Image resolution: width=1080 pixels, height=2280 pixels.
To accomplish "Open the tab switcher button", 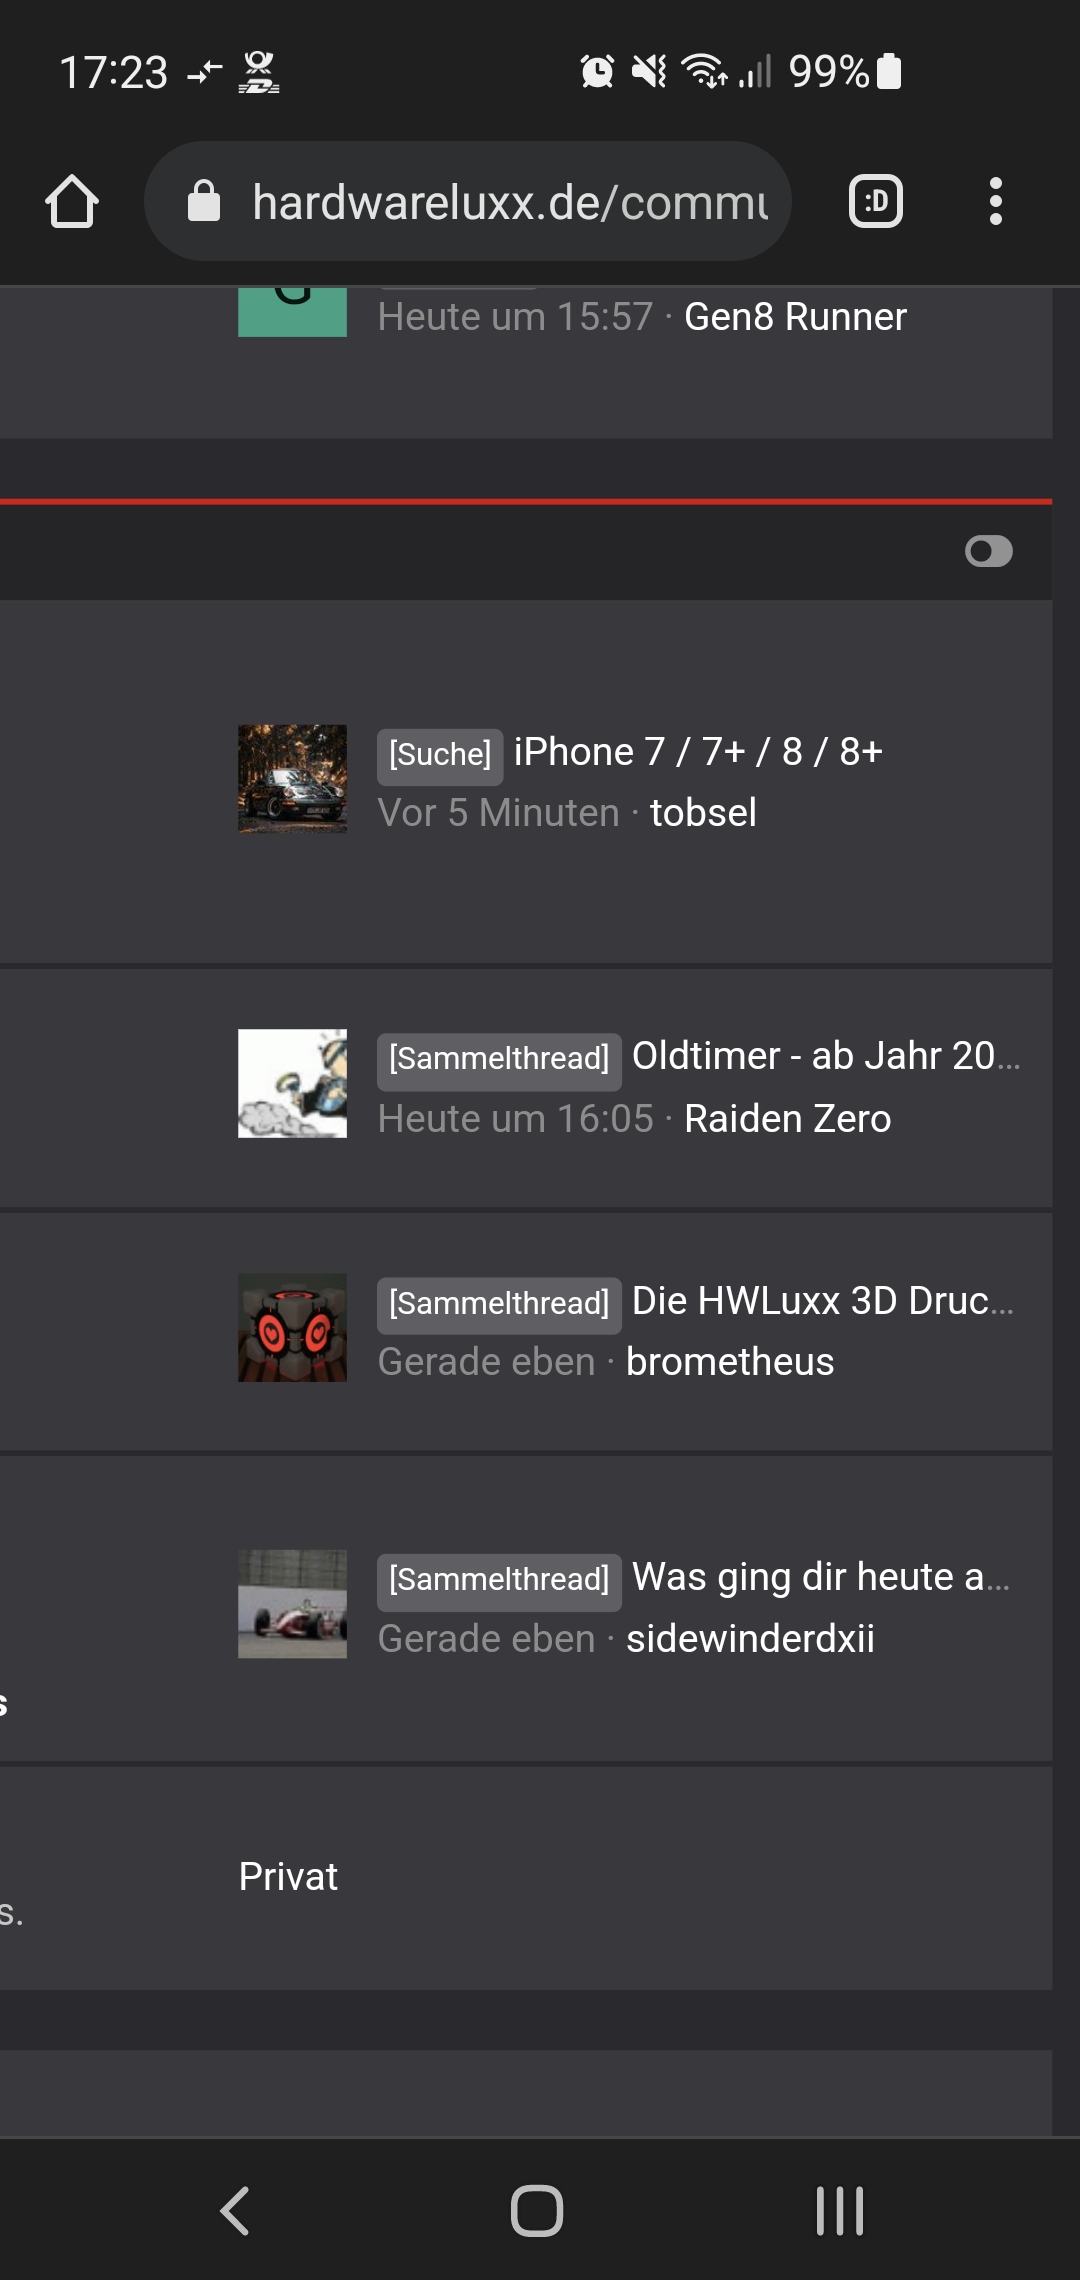I will [876, 201].
